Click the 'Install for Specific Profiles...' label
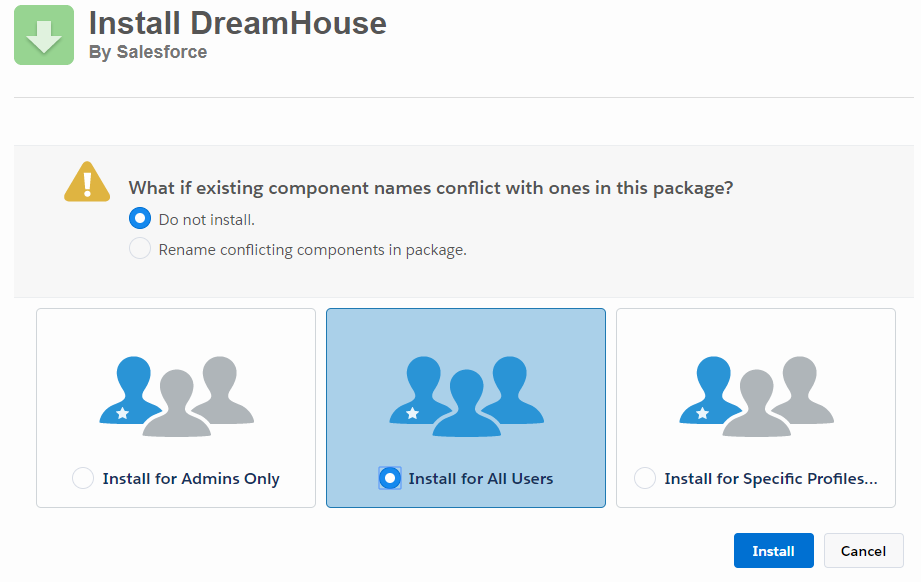The image size is (921, 582). [x=771, y=479]
